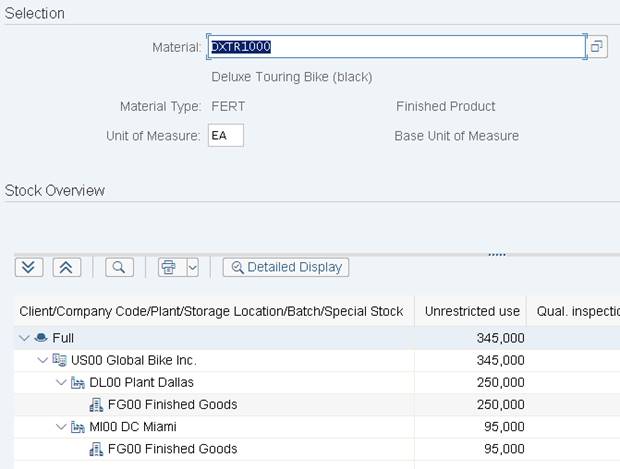Viewport: 620px width, 469px height.
Task: Select FG00 Finished Goods row under Miami
Action: [172, 449]
